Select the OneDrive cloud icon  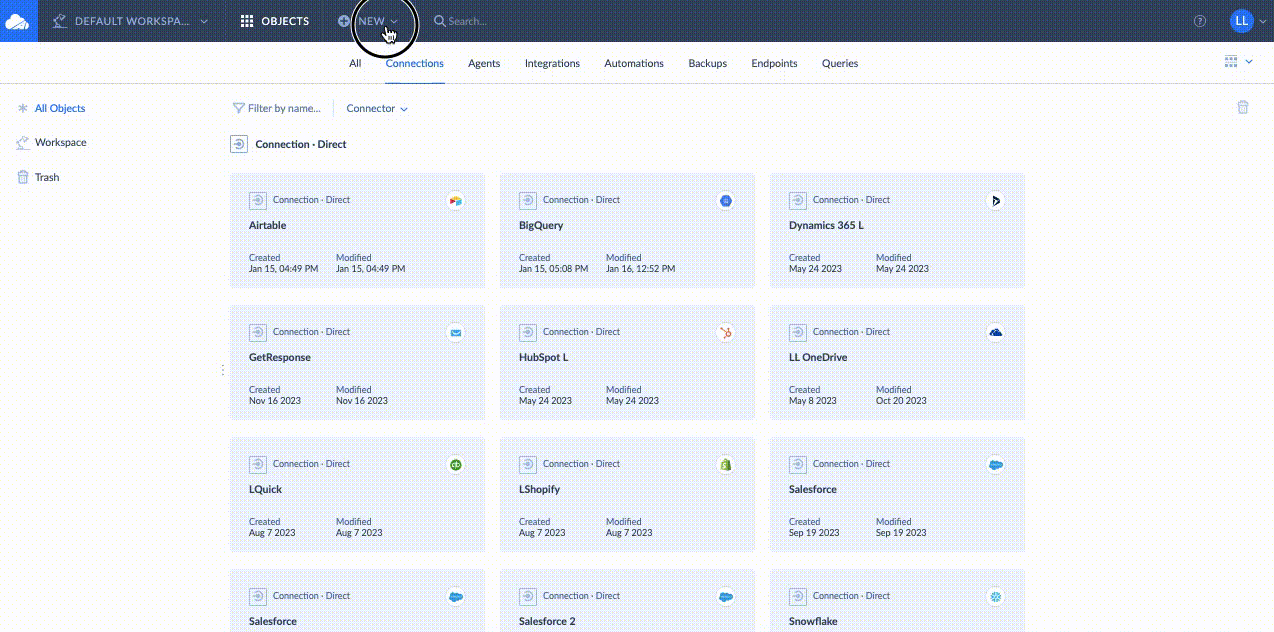[995, 332]
